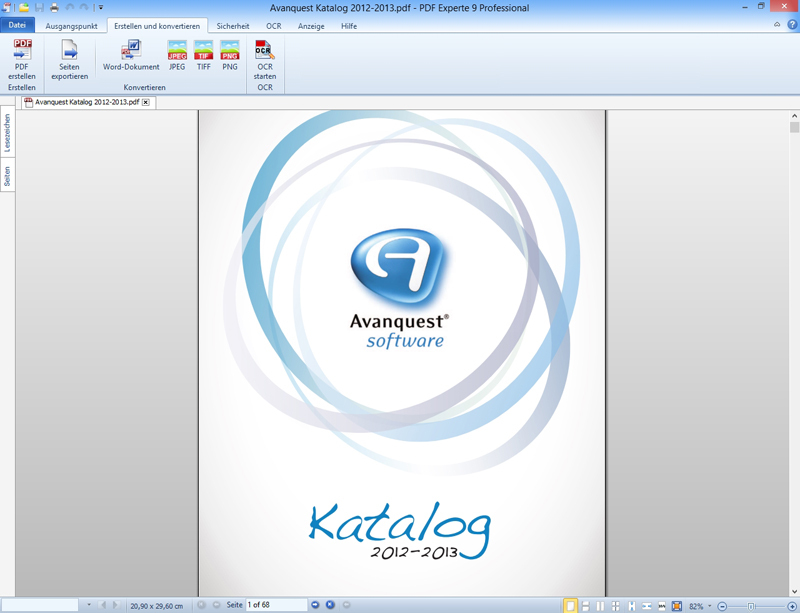Collapse the ribbon with the small arrow

pyautogui.click(x=777, y=24)
